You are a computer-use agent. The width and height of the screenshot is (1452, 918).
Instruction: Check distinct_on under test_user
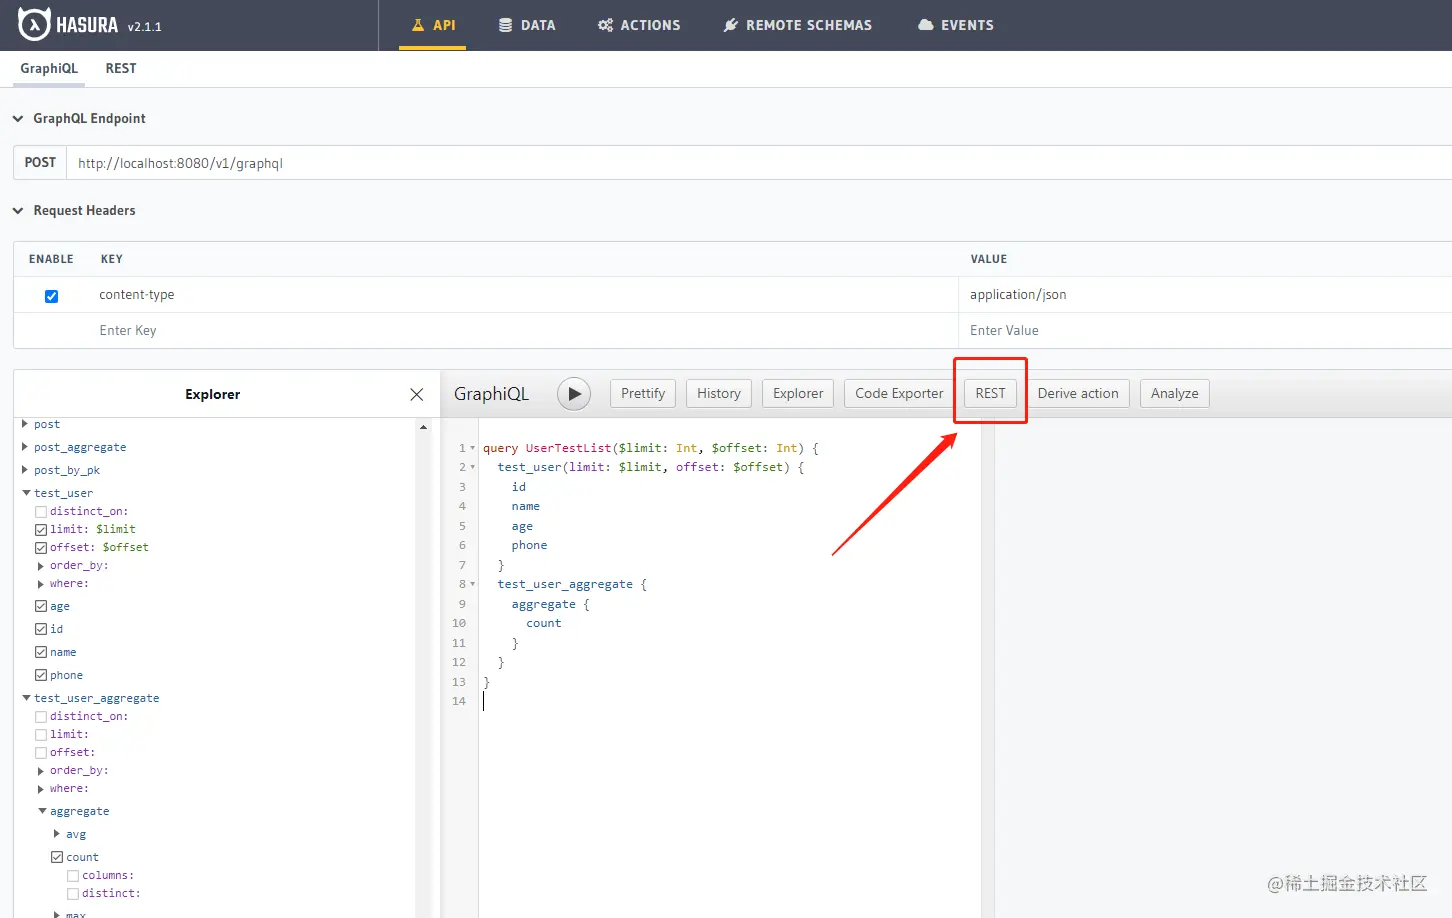point(41,512)
